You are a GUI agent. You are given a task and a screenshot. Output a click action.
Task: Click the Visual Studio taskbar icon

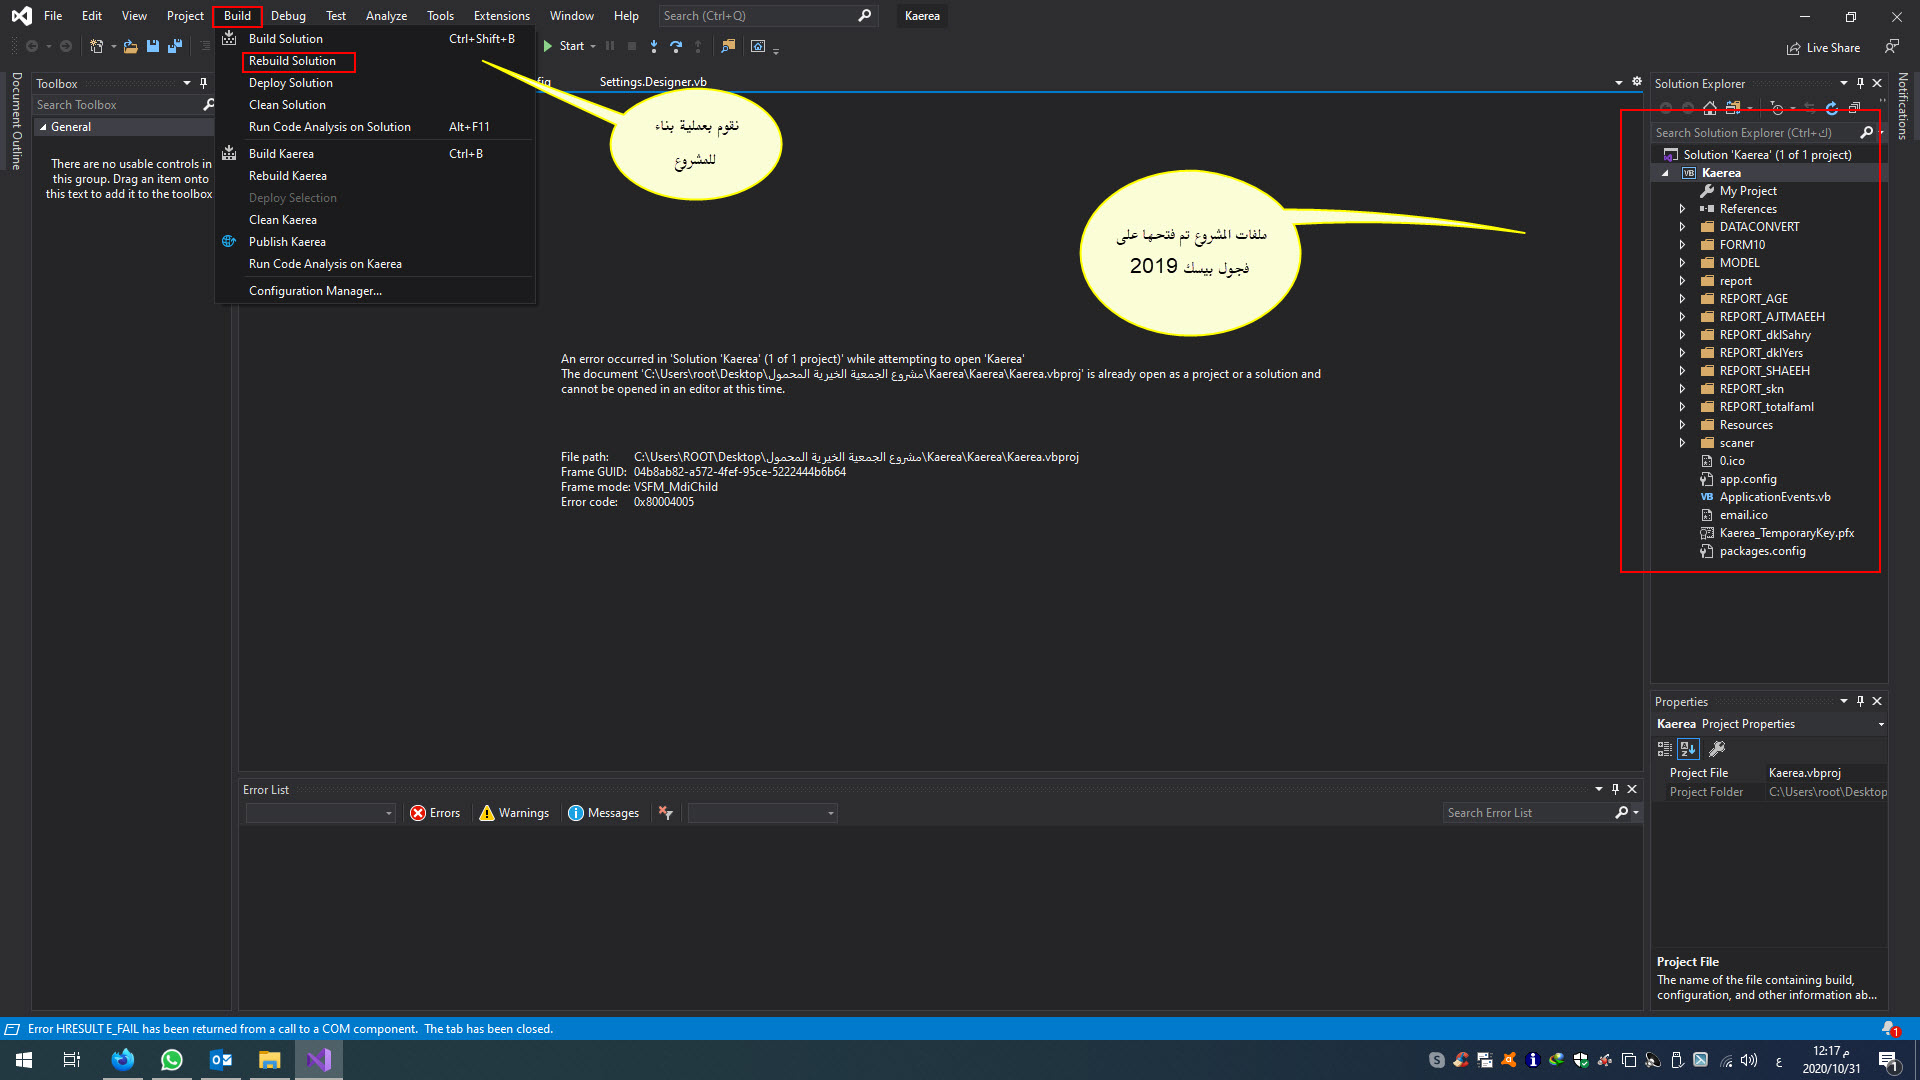[319, 1060]
